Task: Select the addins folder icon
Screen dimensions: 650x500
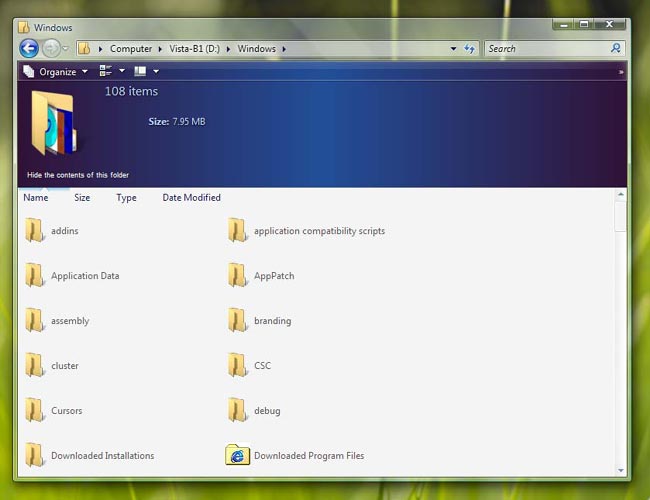Action: [x=35, y=231]
